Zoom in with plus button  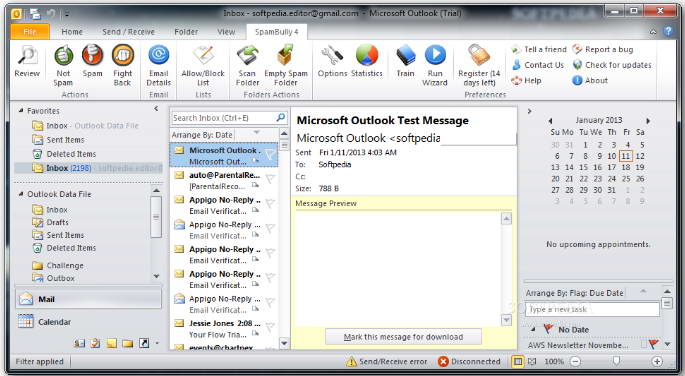(657, 361)
